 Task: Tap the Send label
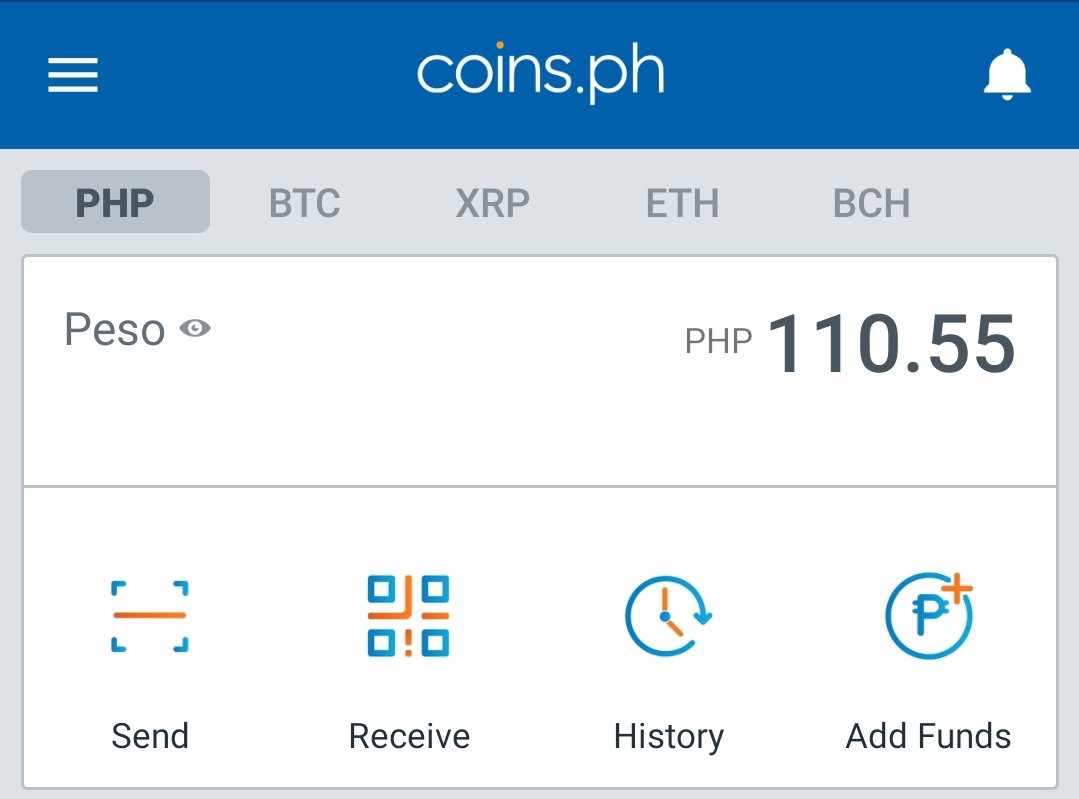point(150,736)
